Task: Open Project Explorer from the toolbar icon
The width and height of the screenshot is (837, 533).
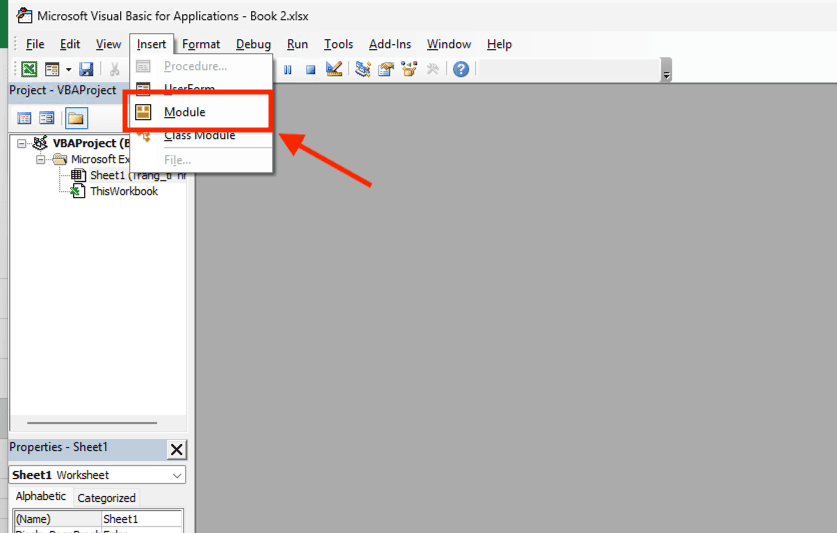Action: tap(363, 69)
